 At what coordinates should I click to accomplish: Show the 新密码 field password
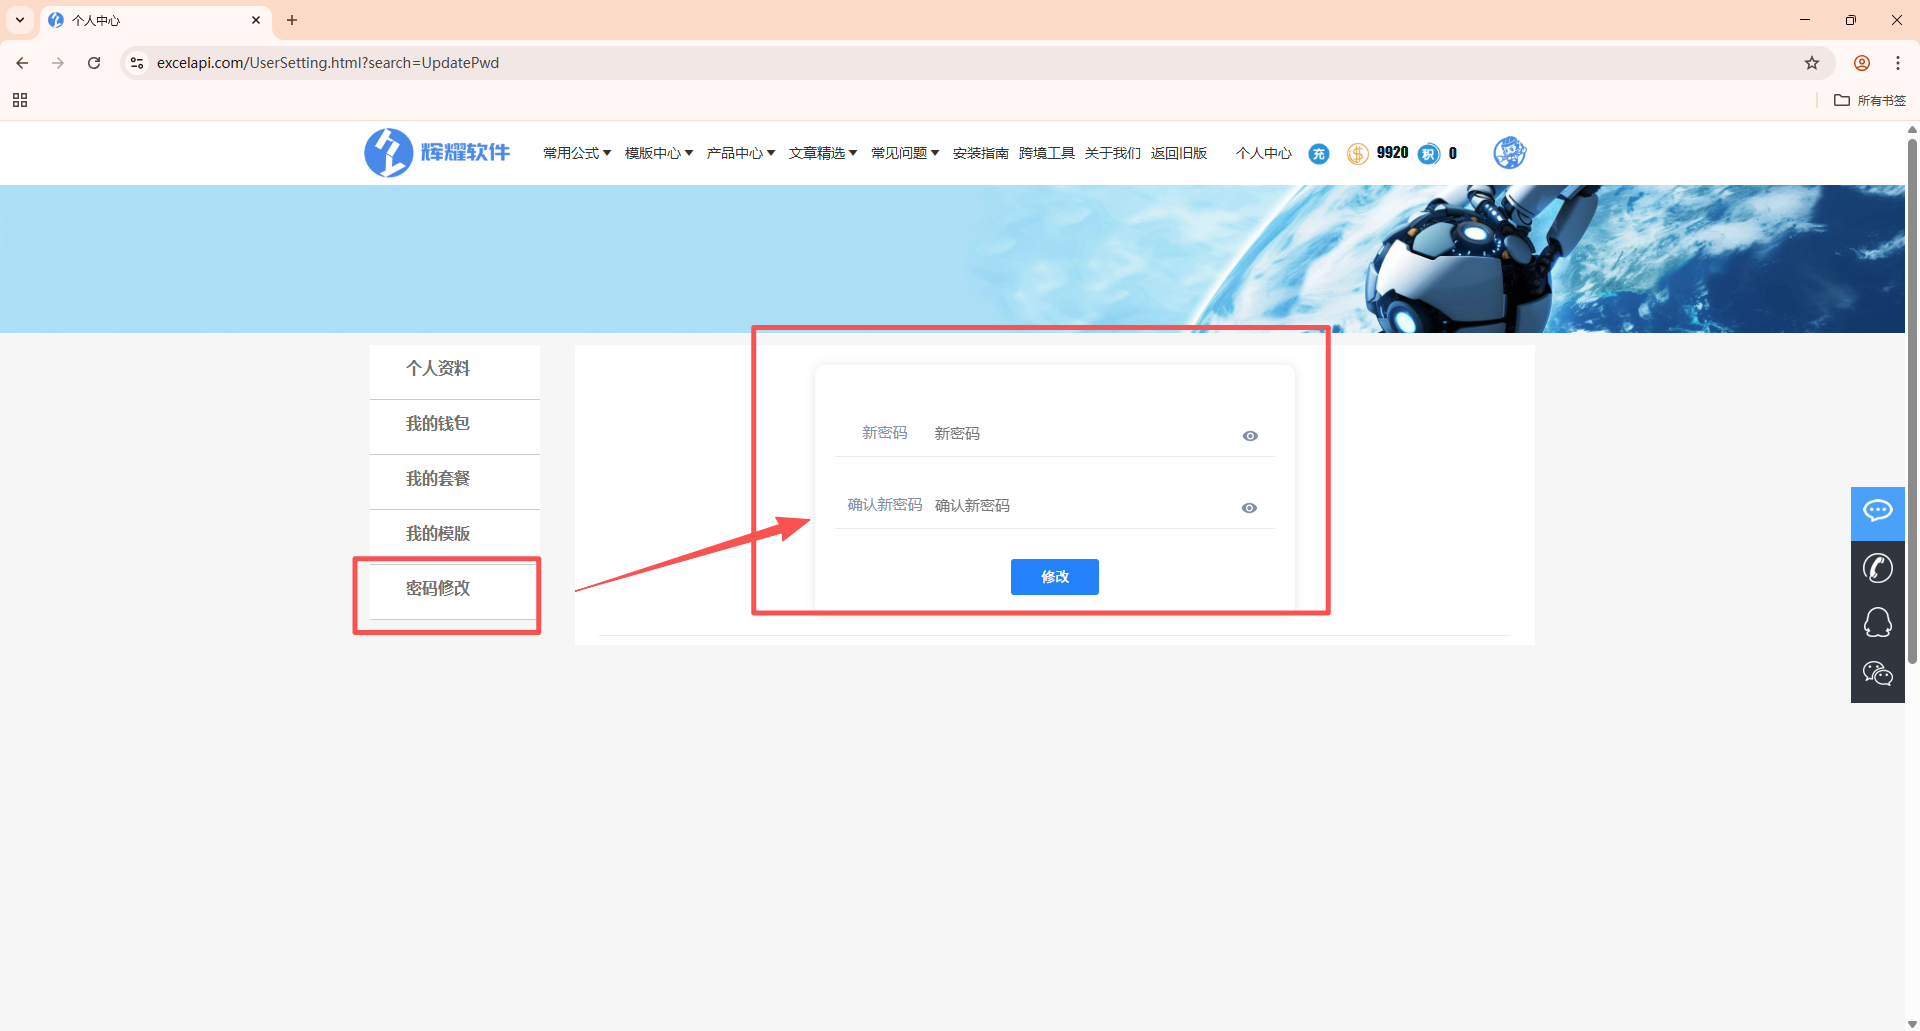coord(1250,436)
